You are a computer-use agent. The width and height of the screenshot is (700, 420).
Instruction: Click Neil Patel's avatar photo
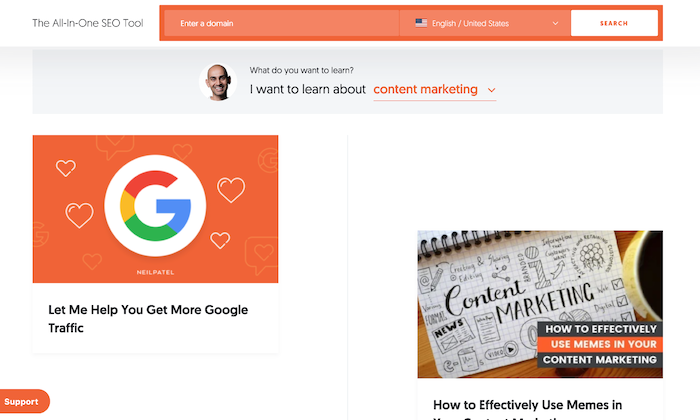(218, 82)
